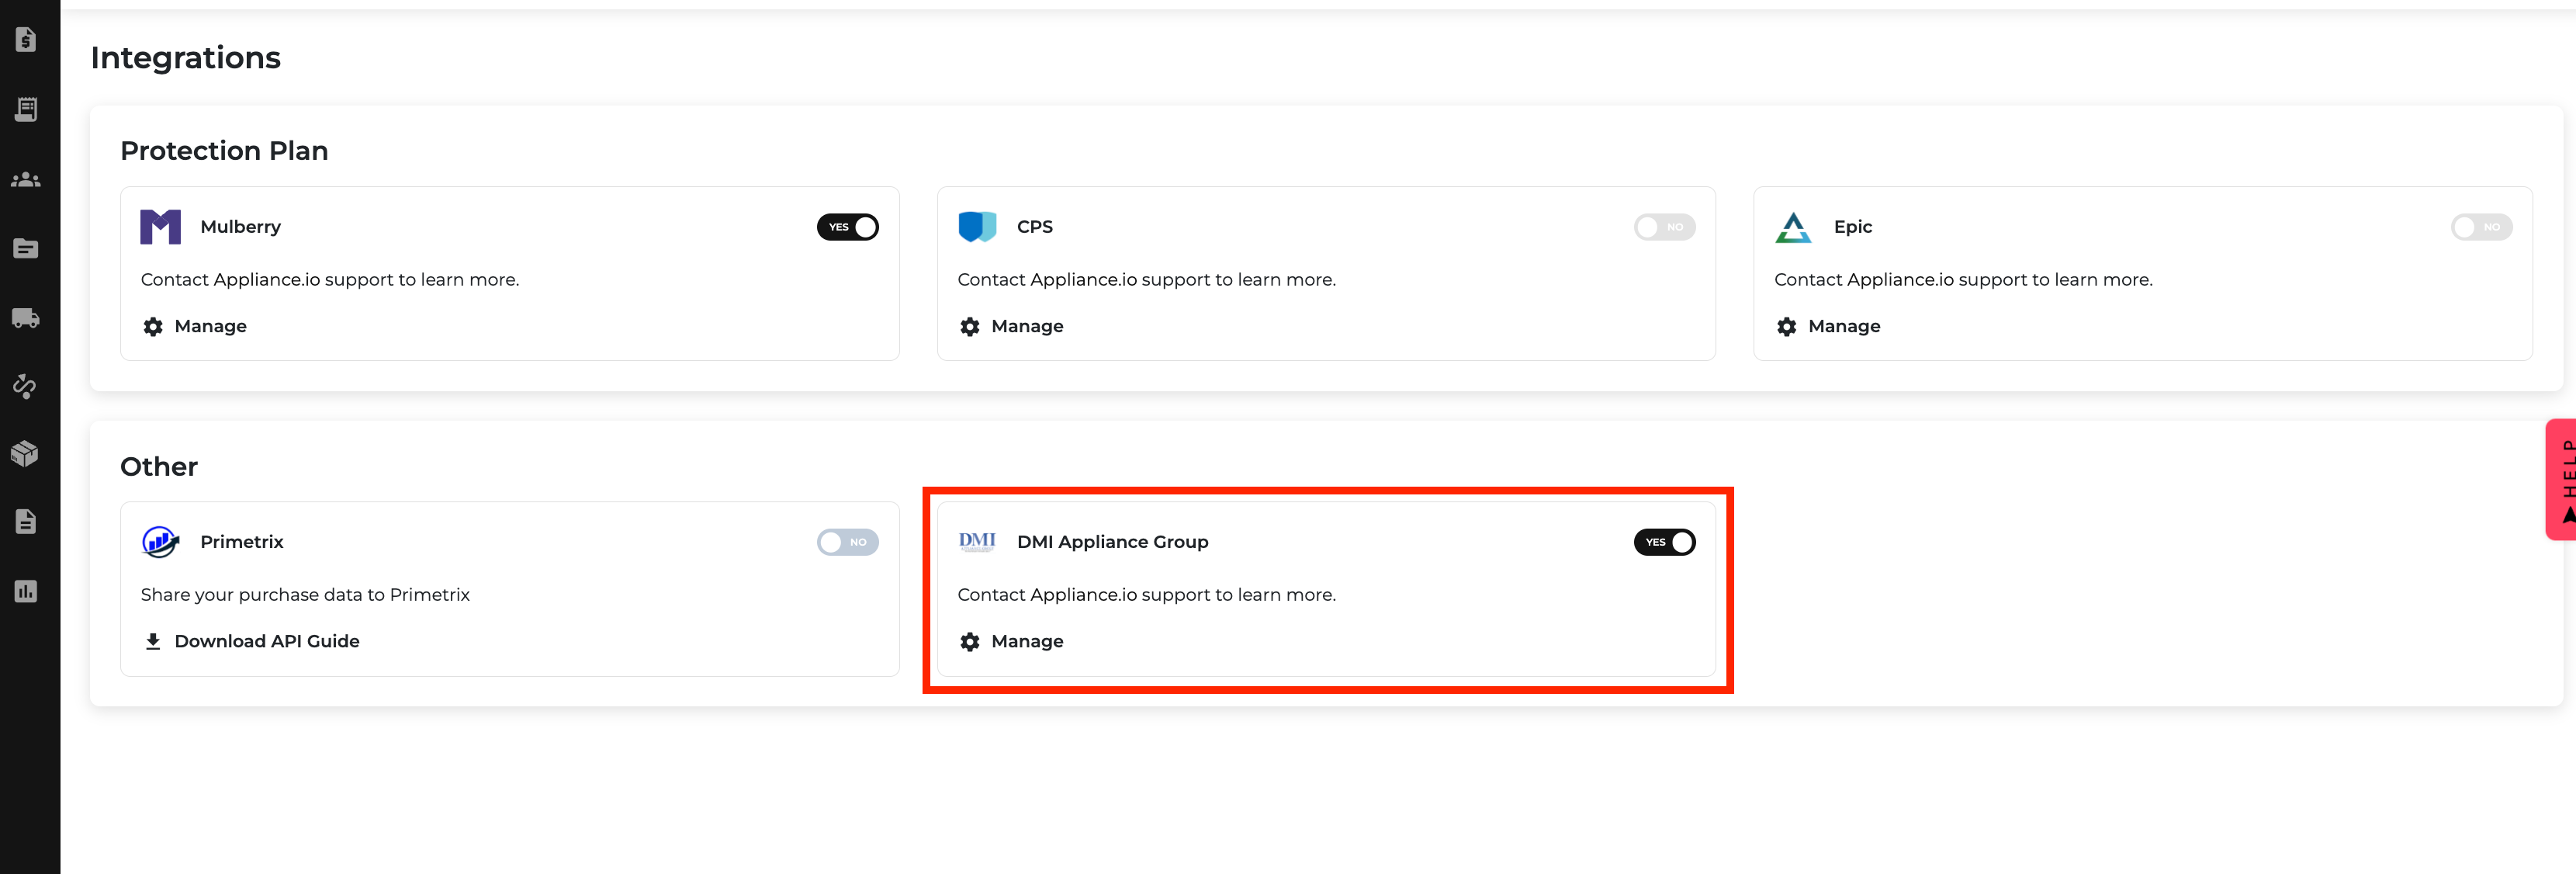Open the card icon in the sidebar
This screenshot has width=2576, height=874.
click(26, 248)
